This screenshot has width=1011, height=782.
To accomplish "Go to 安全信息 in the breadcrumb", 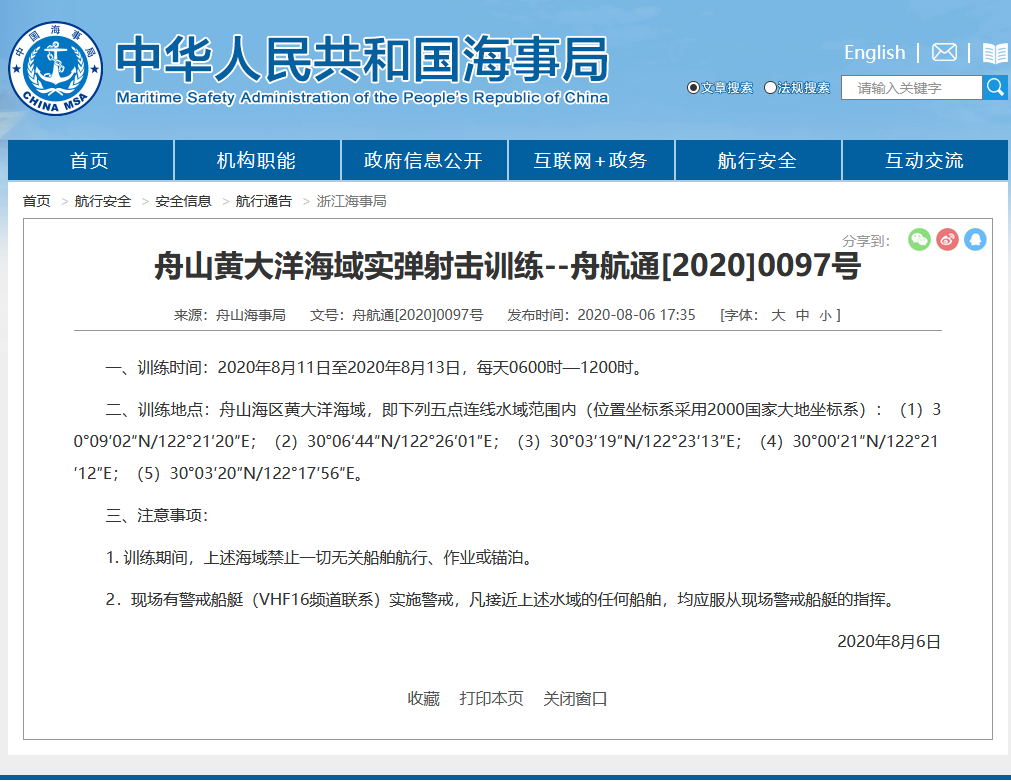I will click(x=183, y=201).
